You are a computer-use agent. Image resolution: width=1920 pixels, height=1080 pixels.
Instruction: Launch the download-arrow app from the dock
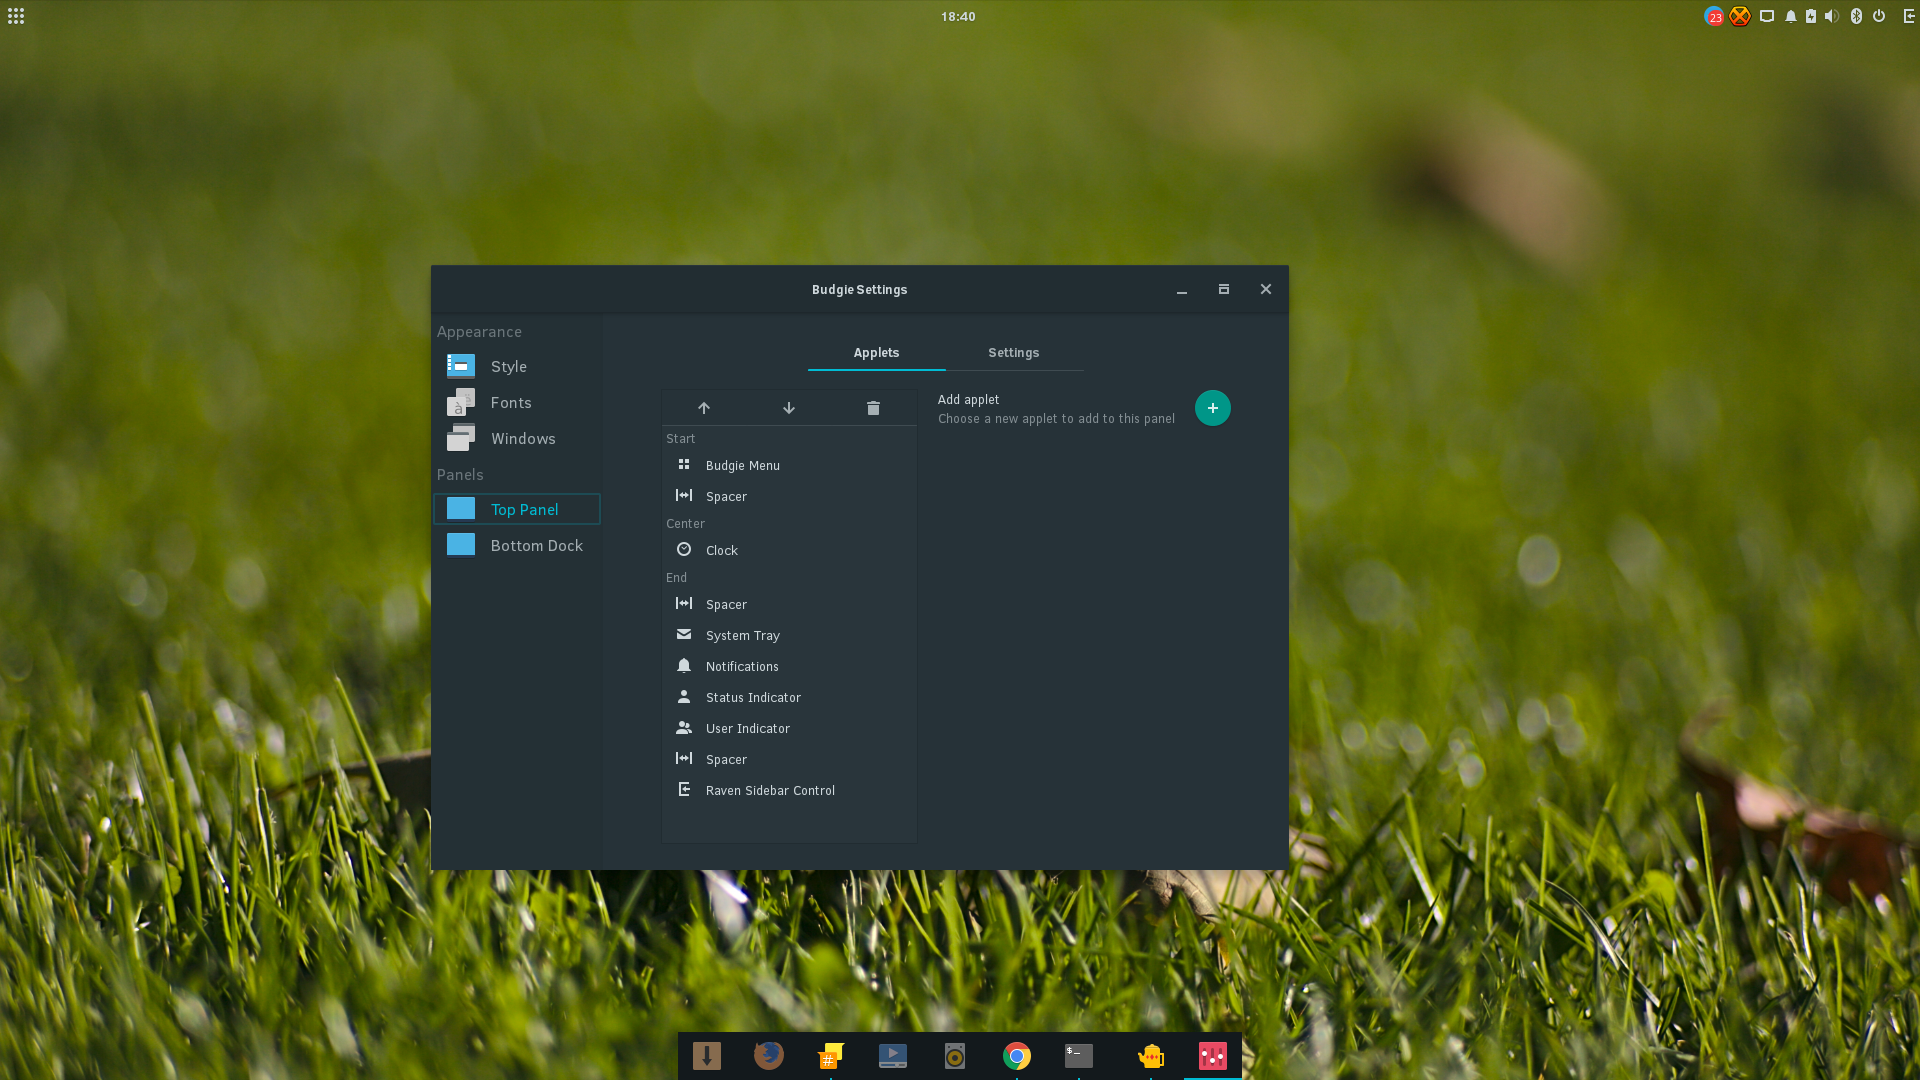[707, 1056]
